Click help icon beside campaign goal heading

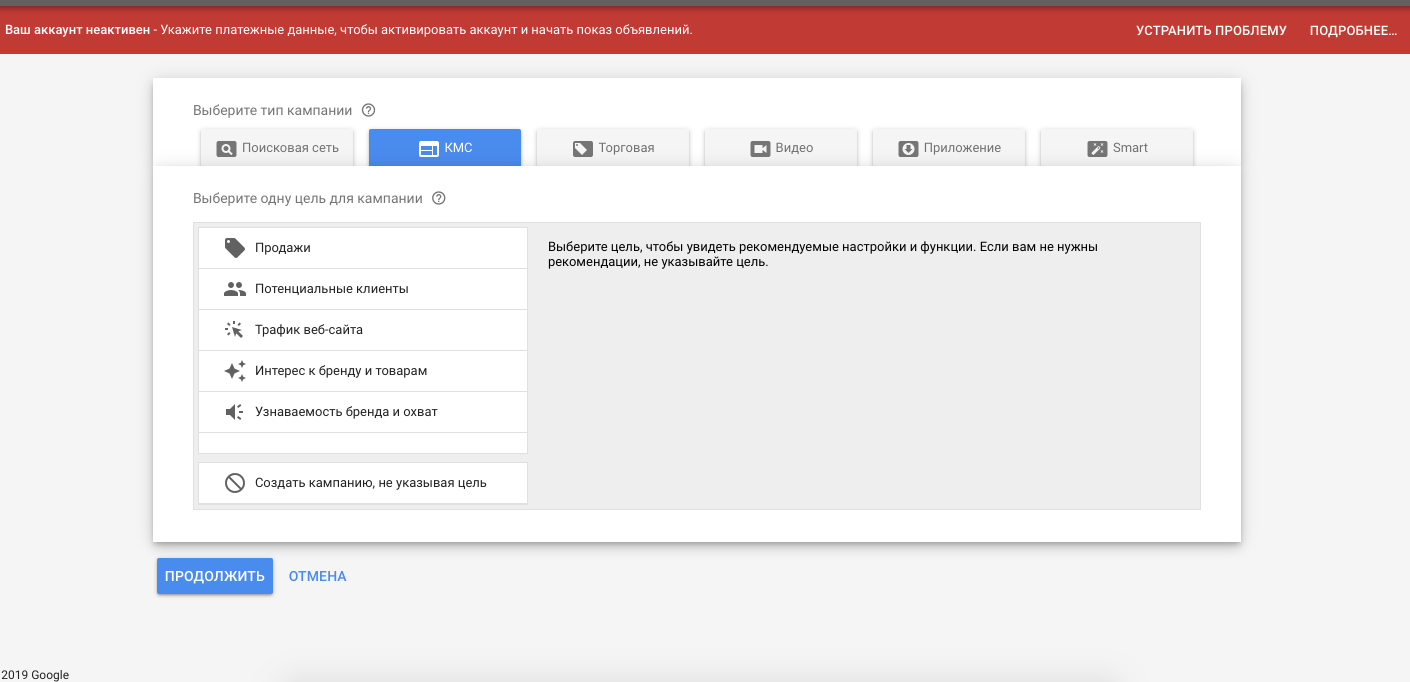[438, 198]
